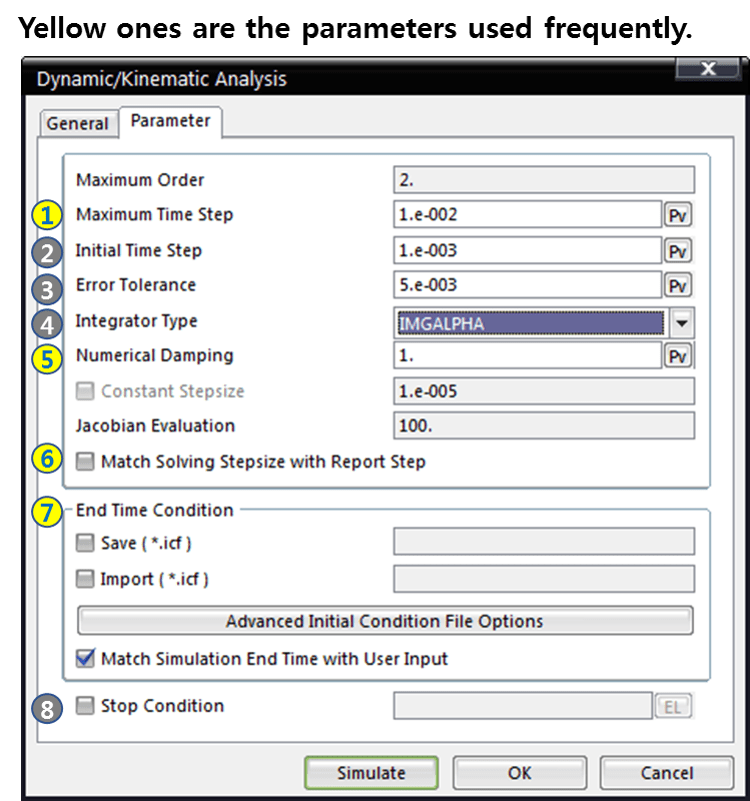Click the Constant Stepsize value field
The image size is (750, 801).
pos(544,391)
